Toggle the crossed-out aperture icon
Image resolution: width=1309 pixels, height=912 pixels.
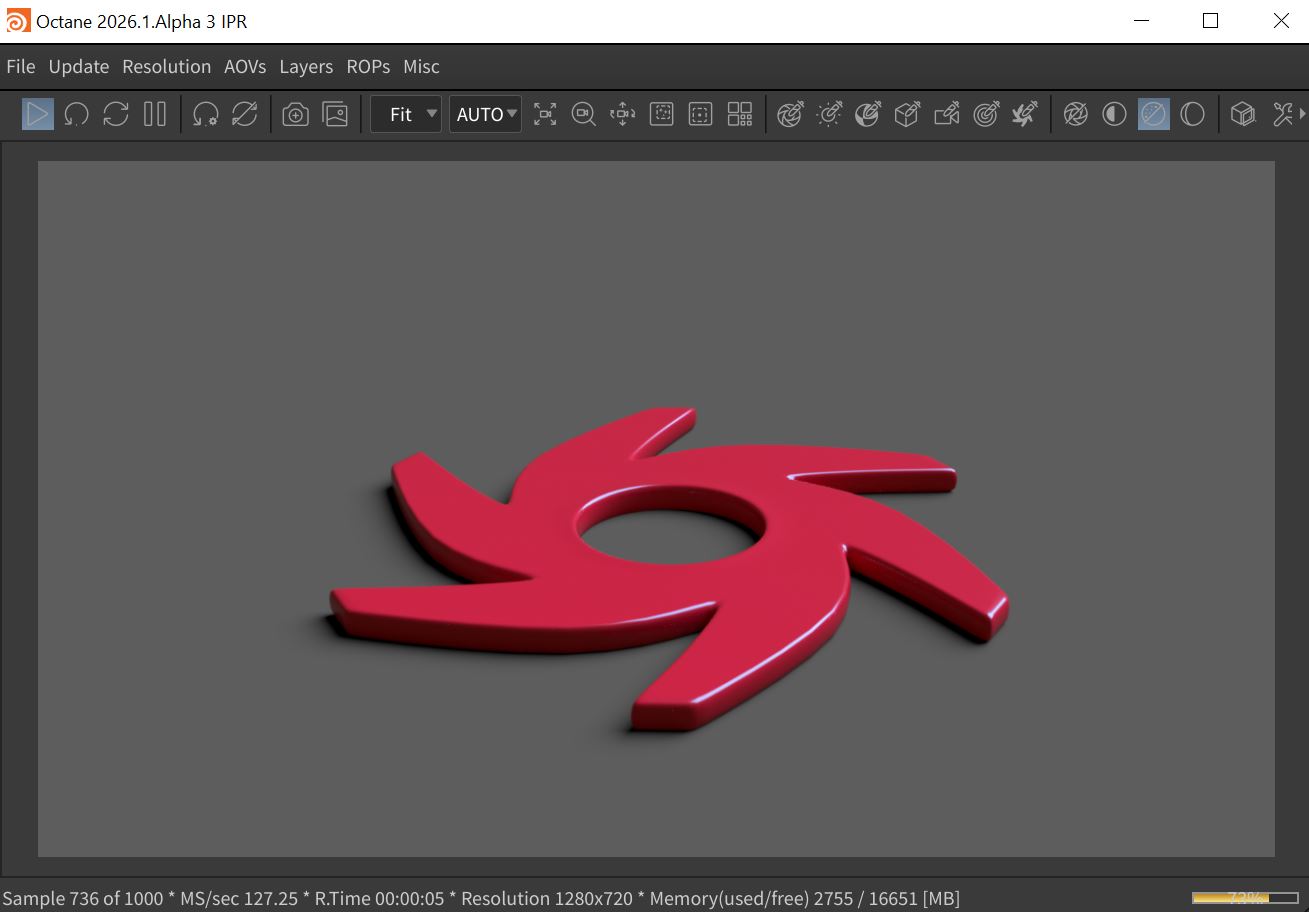click(x=1075, y=114)
